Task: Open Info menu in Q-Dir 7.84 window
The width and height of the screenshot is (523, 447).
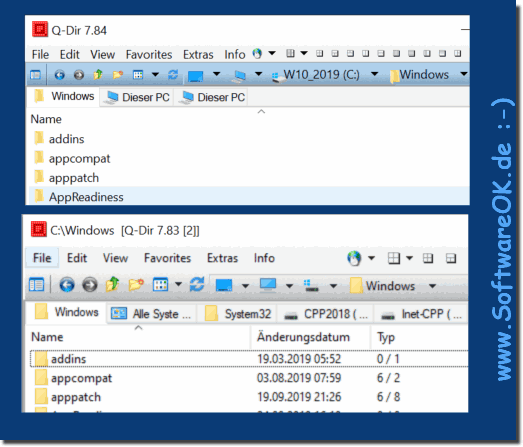Action: point(235,54)
